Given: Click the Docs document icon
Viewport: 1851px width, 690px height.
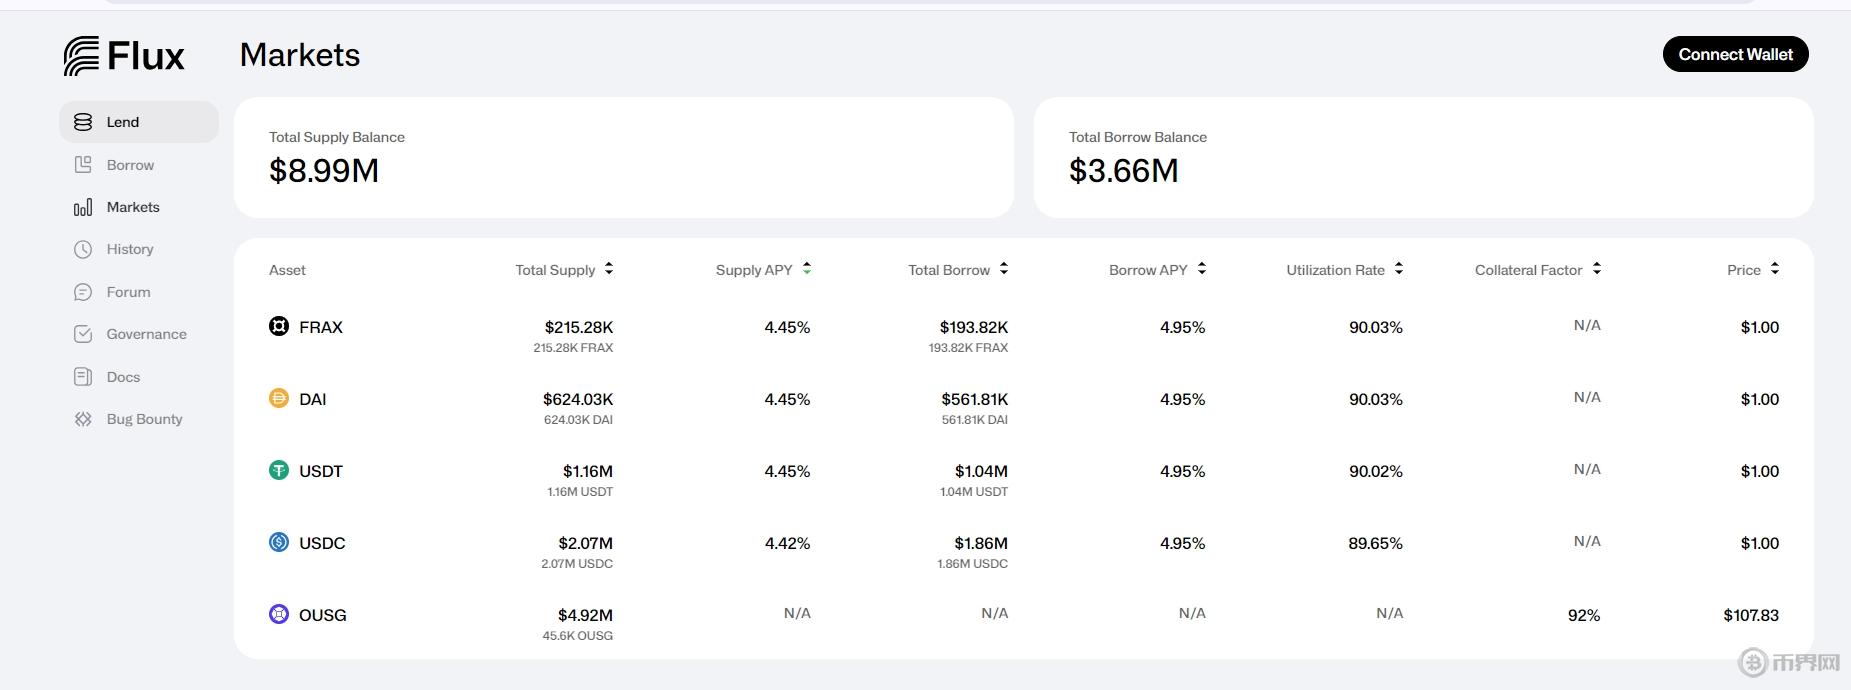Looking at the screenshot, I should click(x=83, y=377).
